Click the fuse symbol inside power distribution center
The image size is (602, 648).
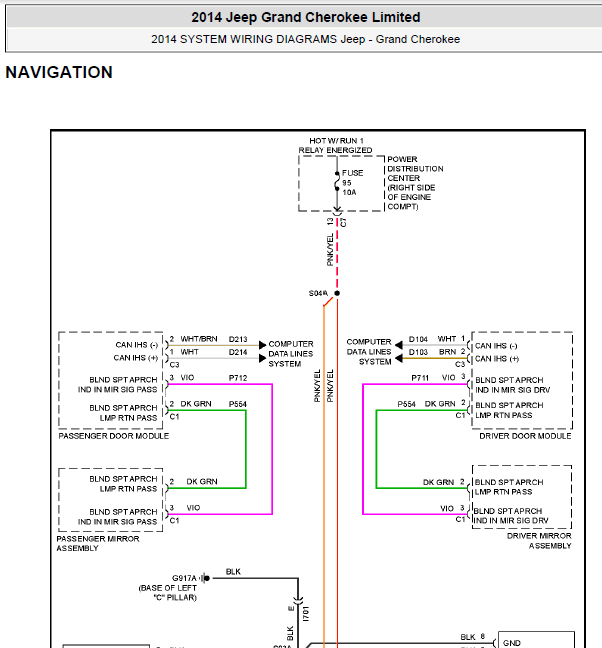(337, 181)
